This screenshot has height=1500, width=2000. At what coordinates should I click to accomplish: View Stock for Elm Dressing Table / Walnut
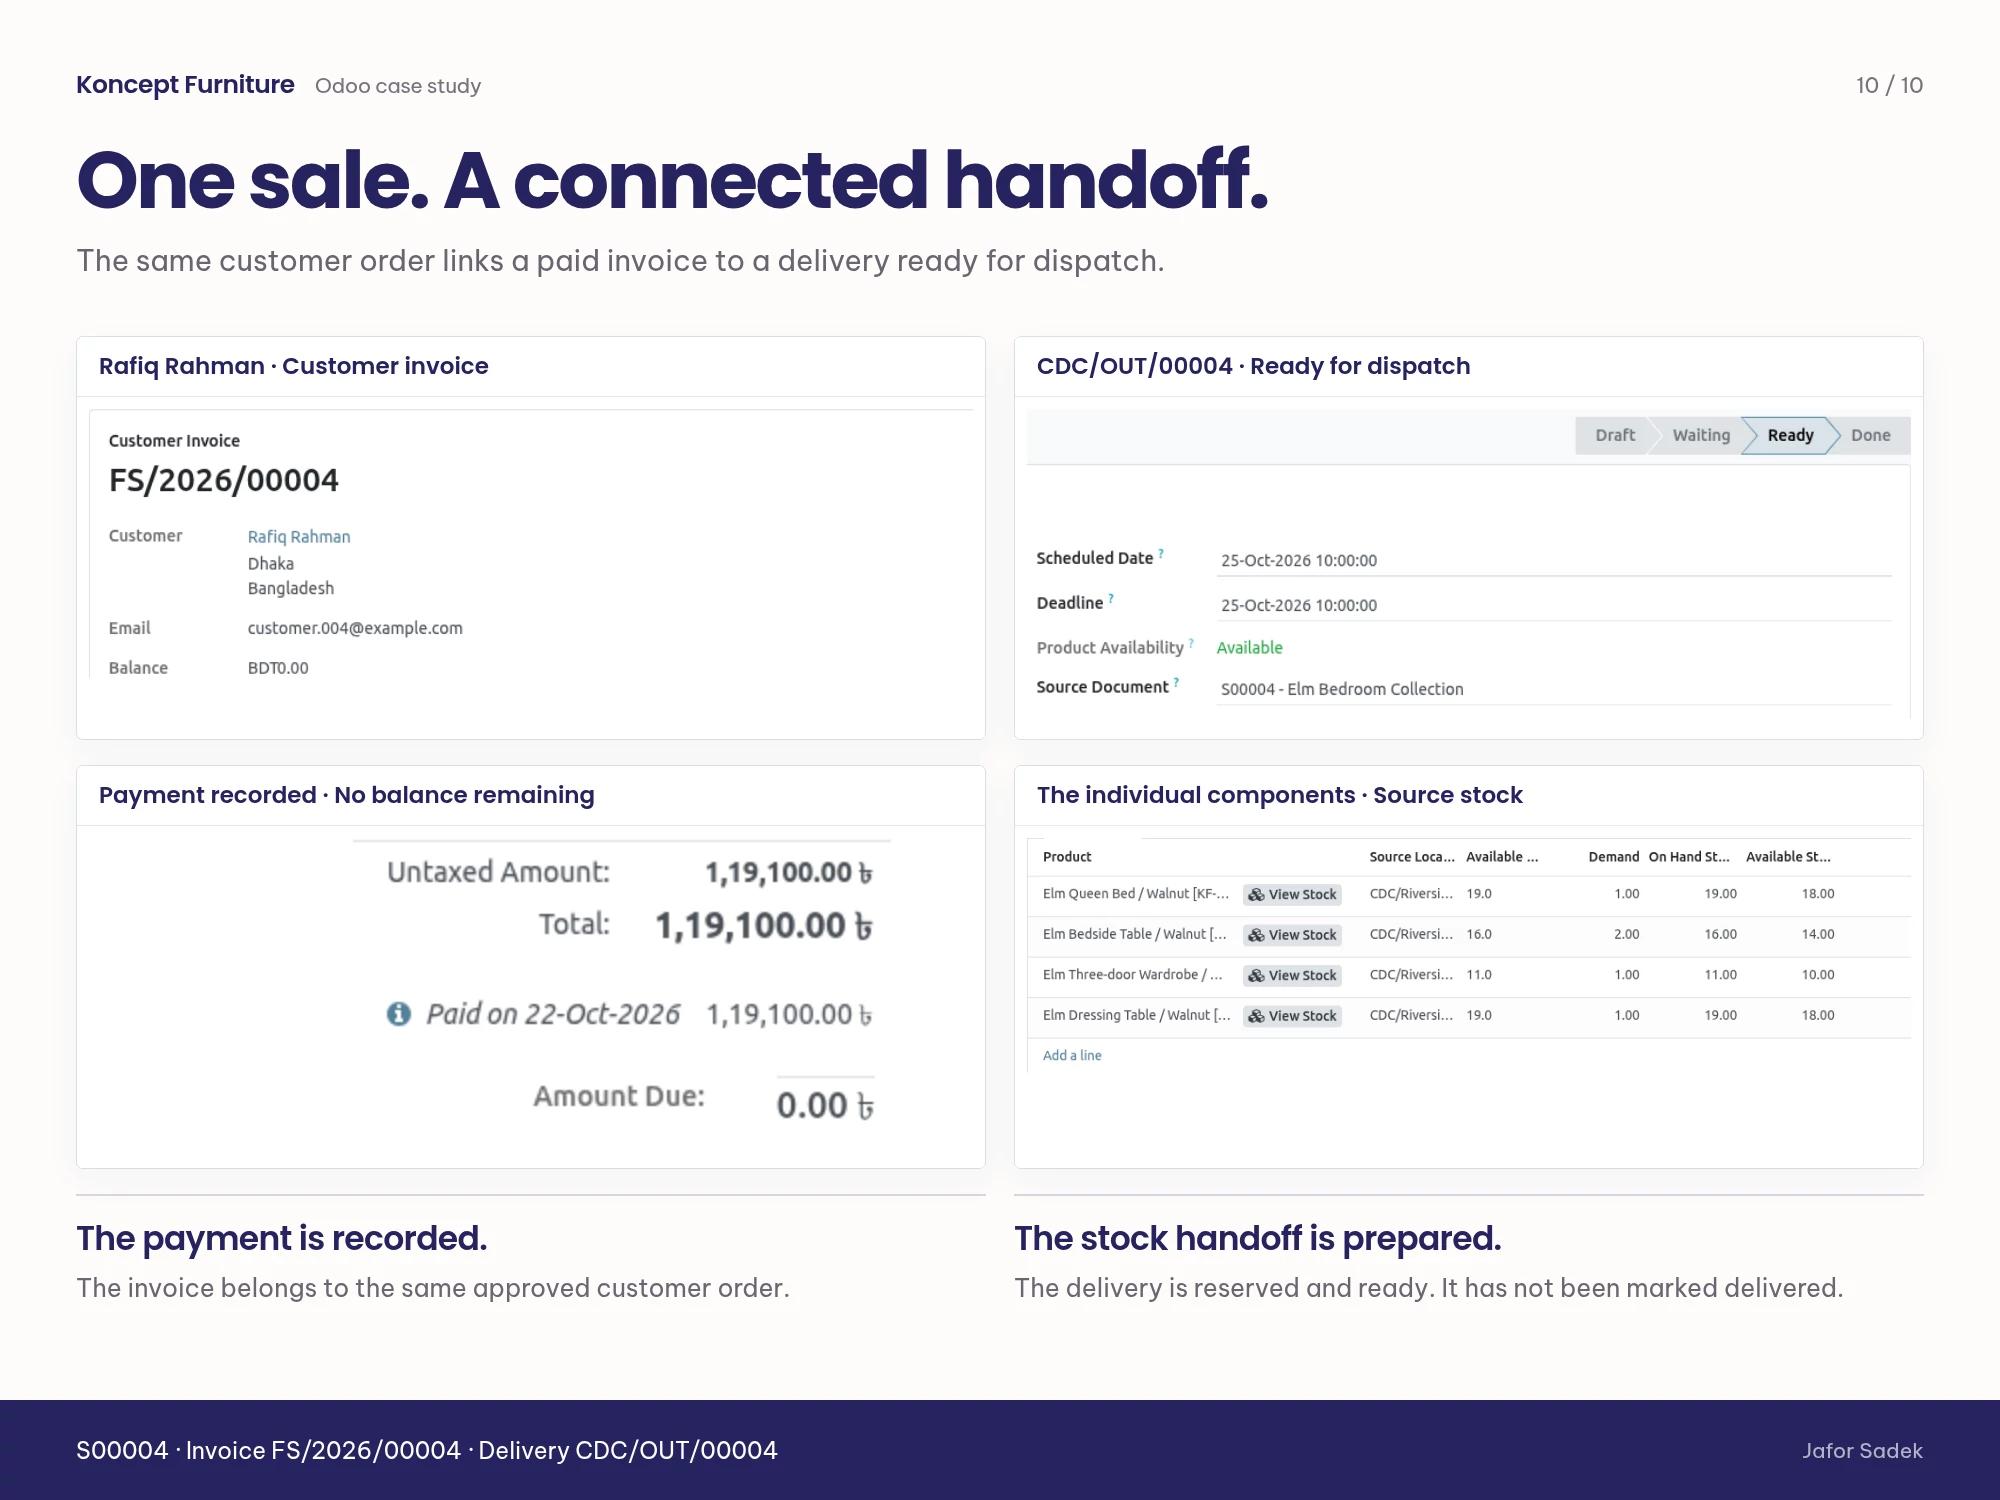[x=1292, y=1015]
